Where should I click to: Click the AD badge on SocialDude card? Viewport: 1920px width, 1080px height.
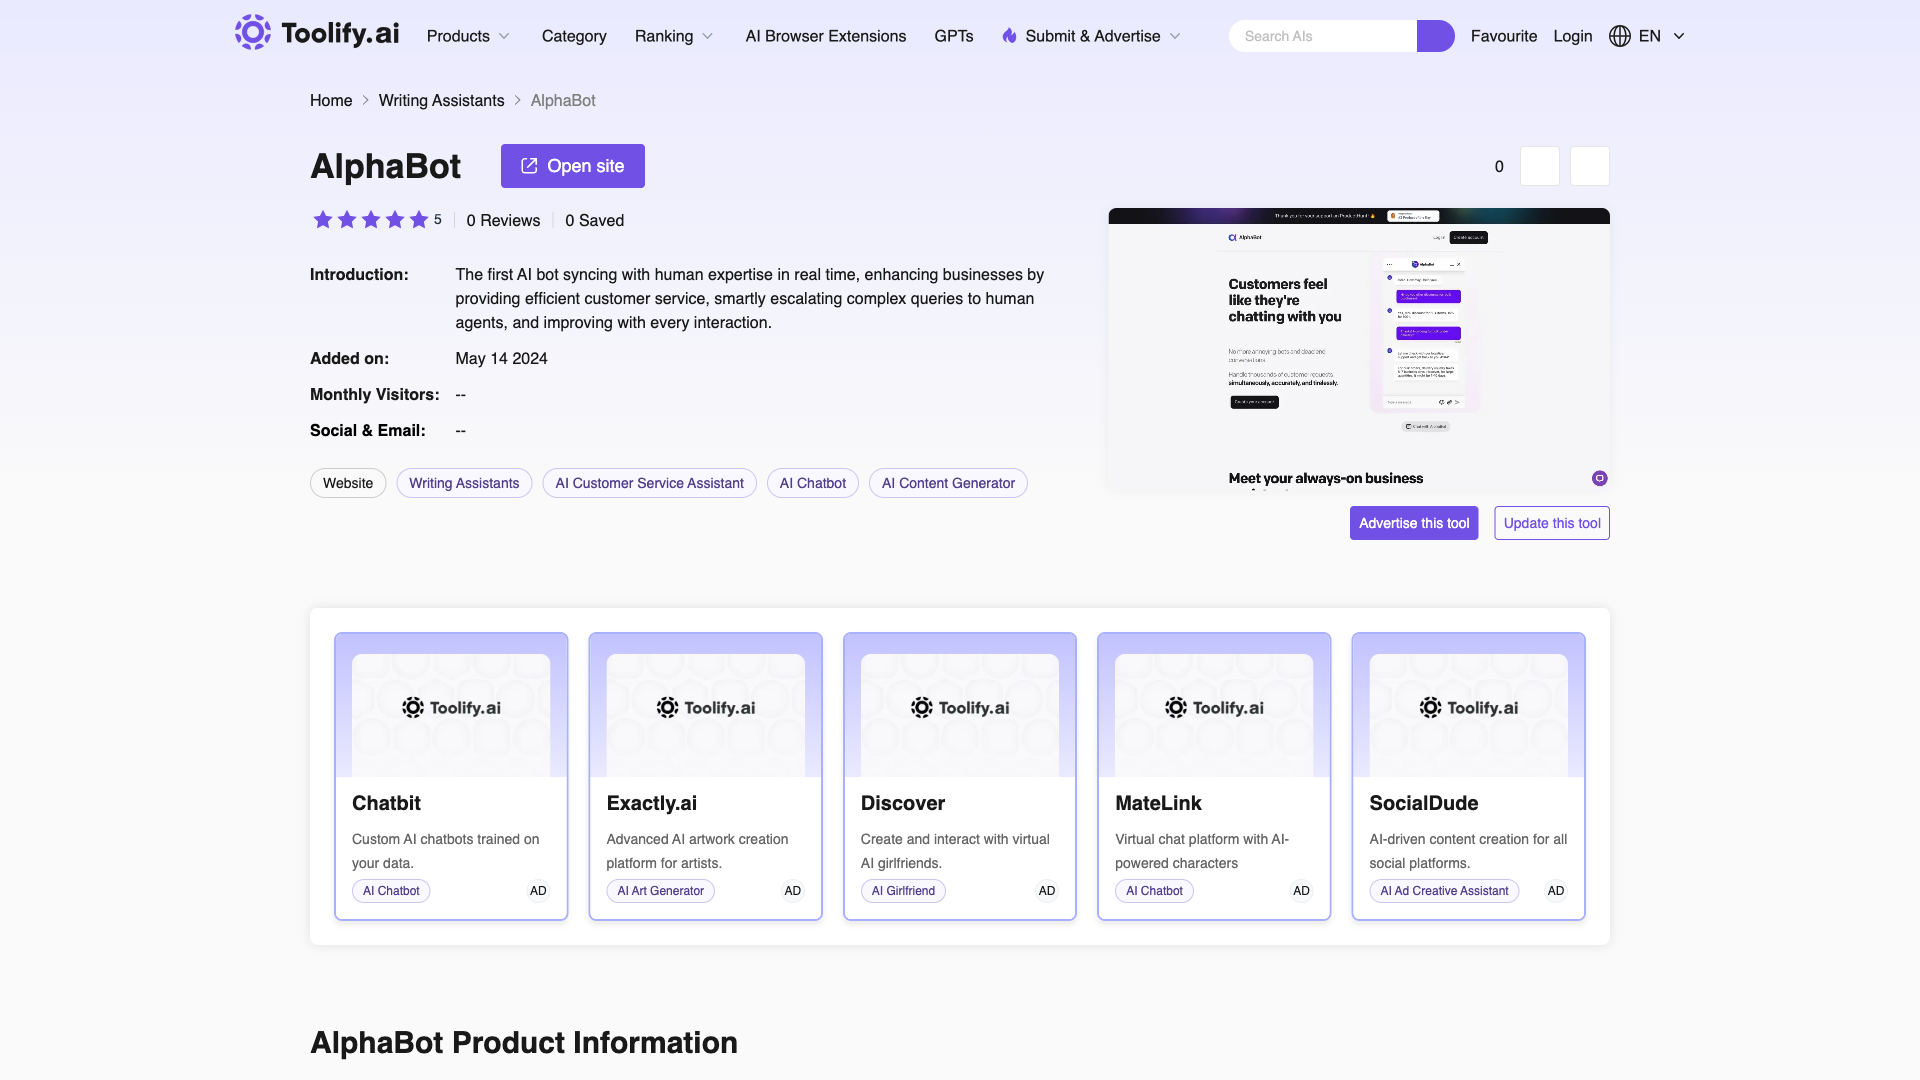[x=1556, y=891]
